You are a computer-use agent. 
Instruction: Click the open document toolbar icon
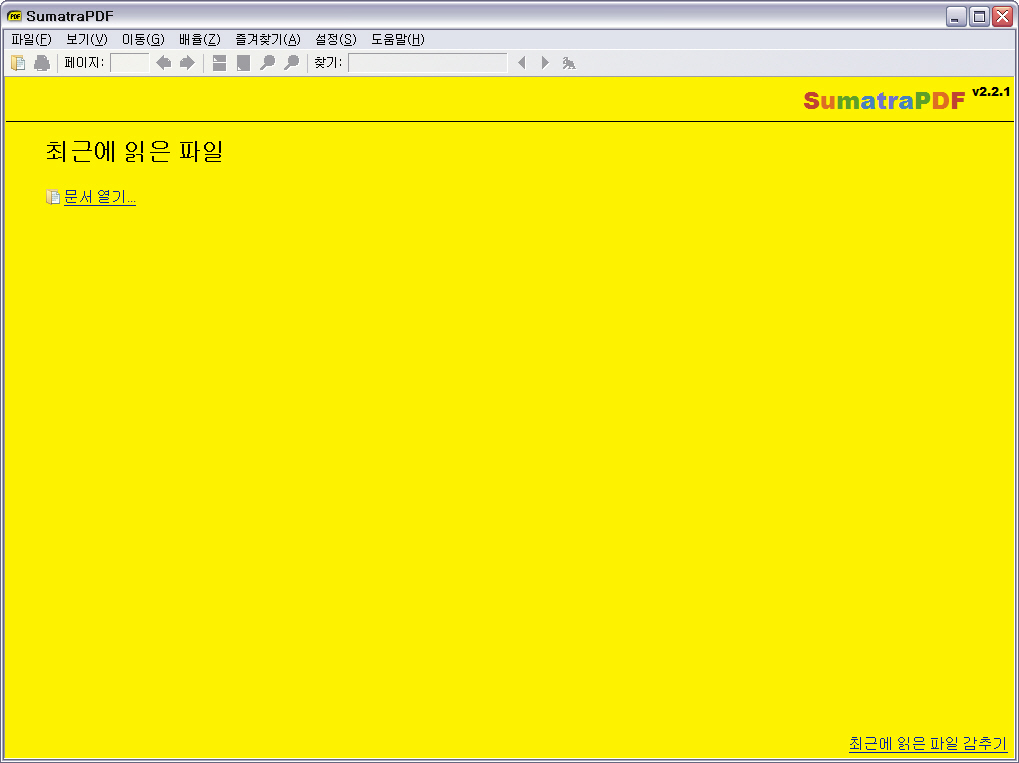[x=18, y=63]
